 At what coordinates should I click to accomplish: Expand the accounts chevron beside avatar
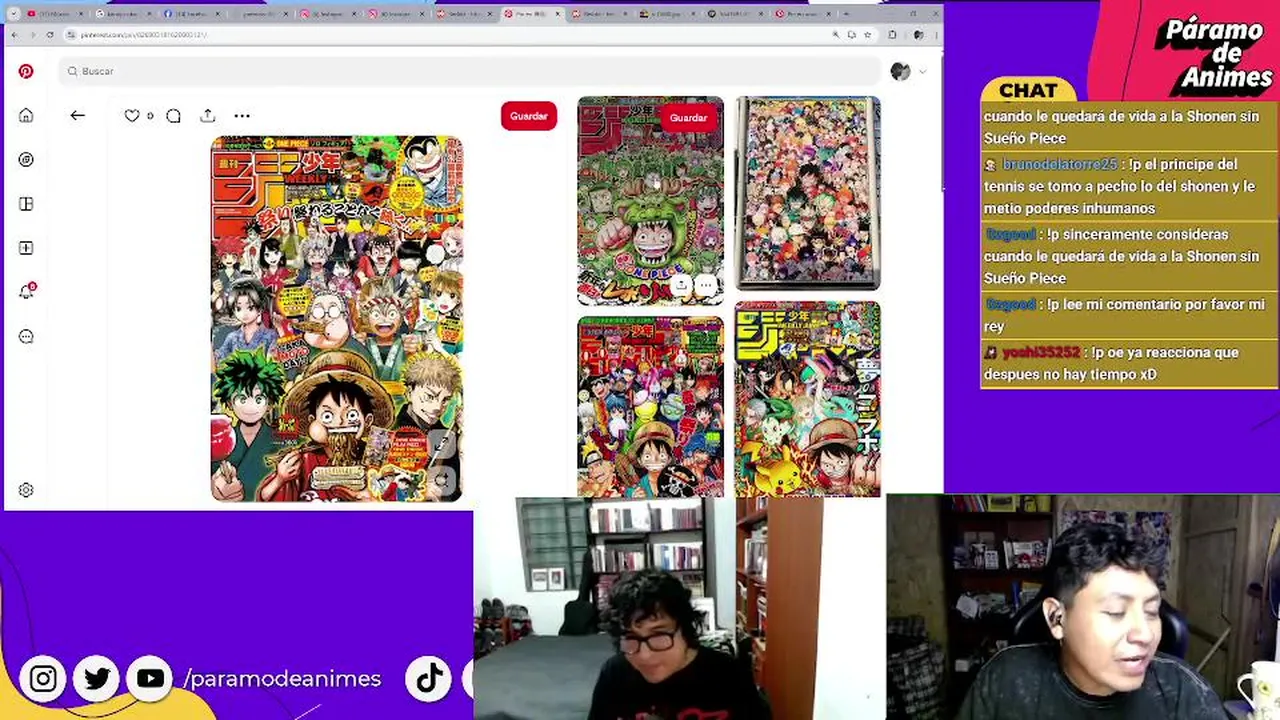coord(922,71)
